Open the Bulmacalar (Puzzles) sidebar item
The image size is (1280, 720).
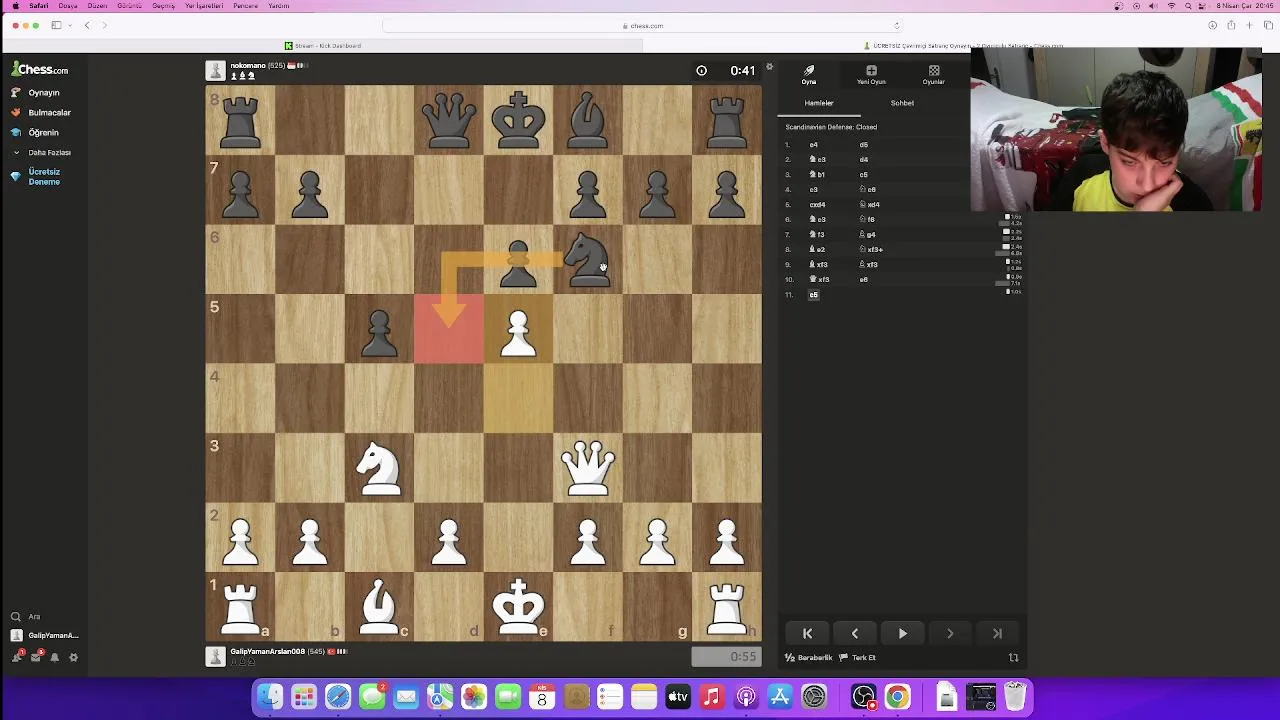41,112
